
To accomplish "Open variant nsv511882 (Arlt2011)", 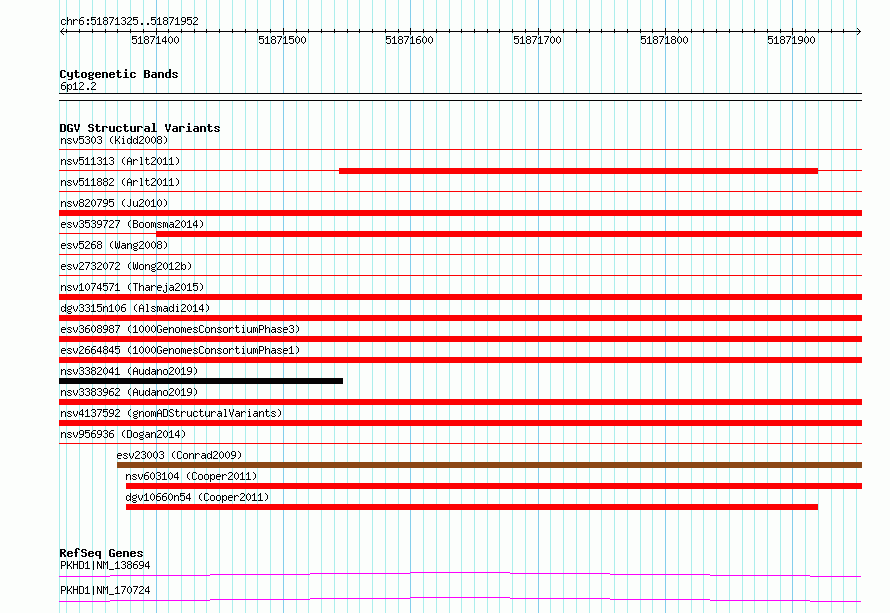I will (x=120, y=182).
